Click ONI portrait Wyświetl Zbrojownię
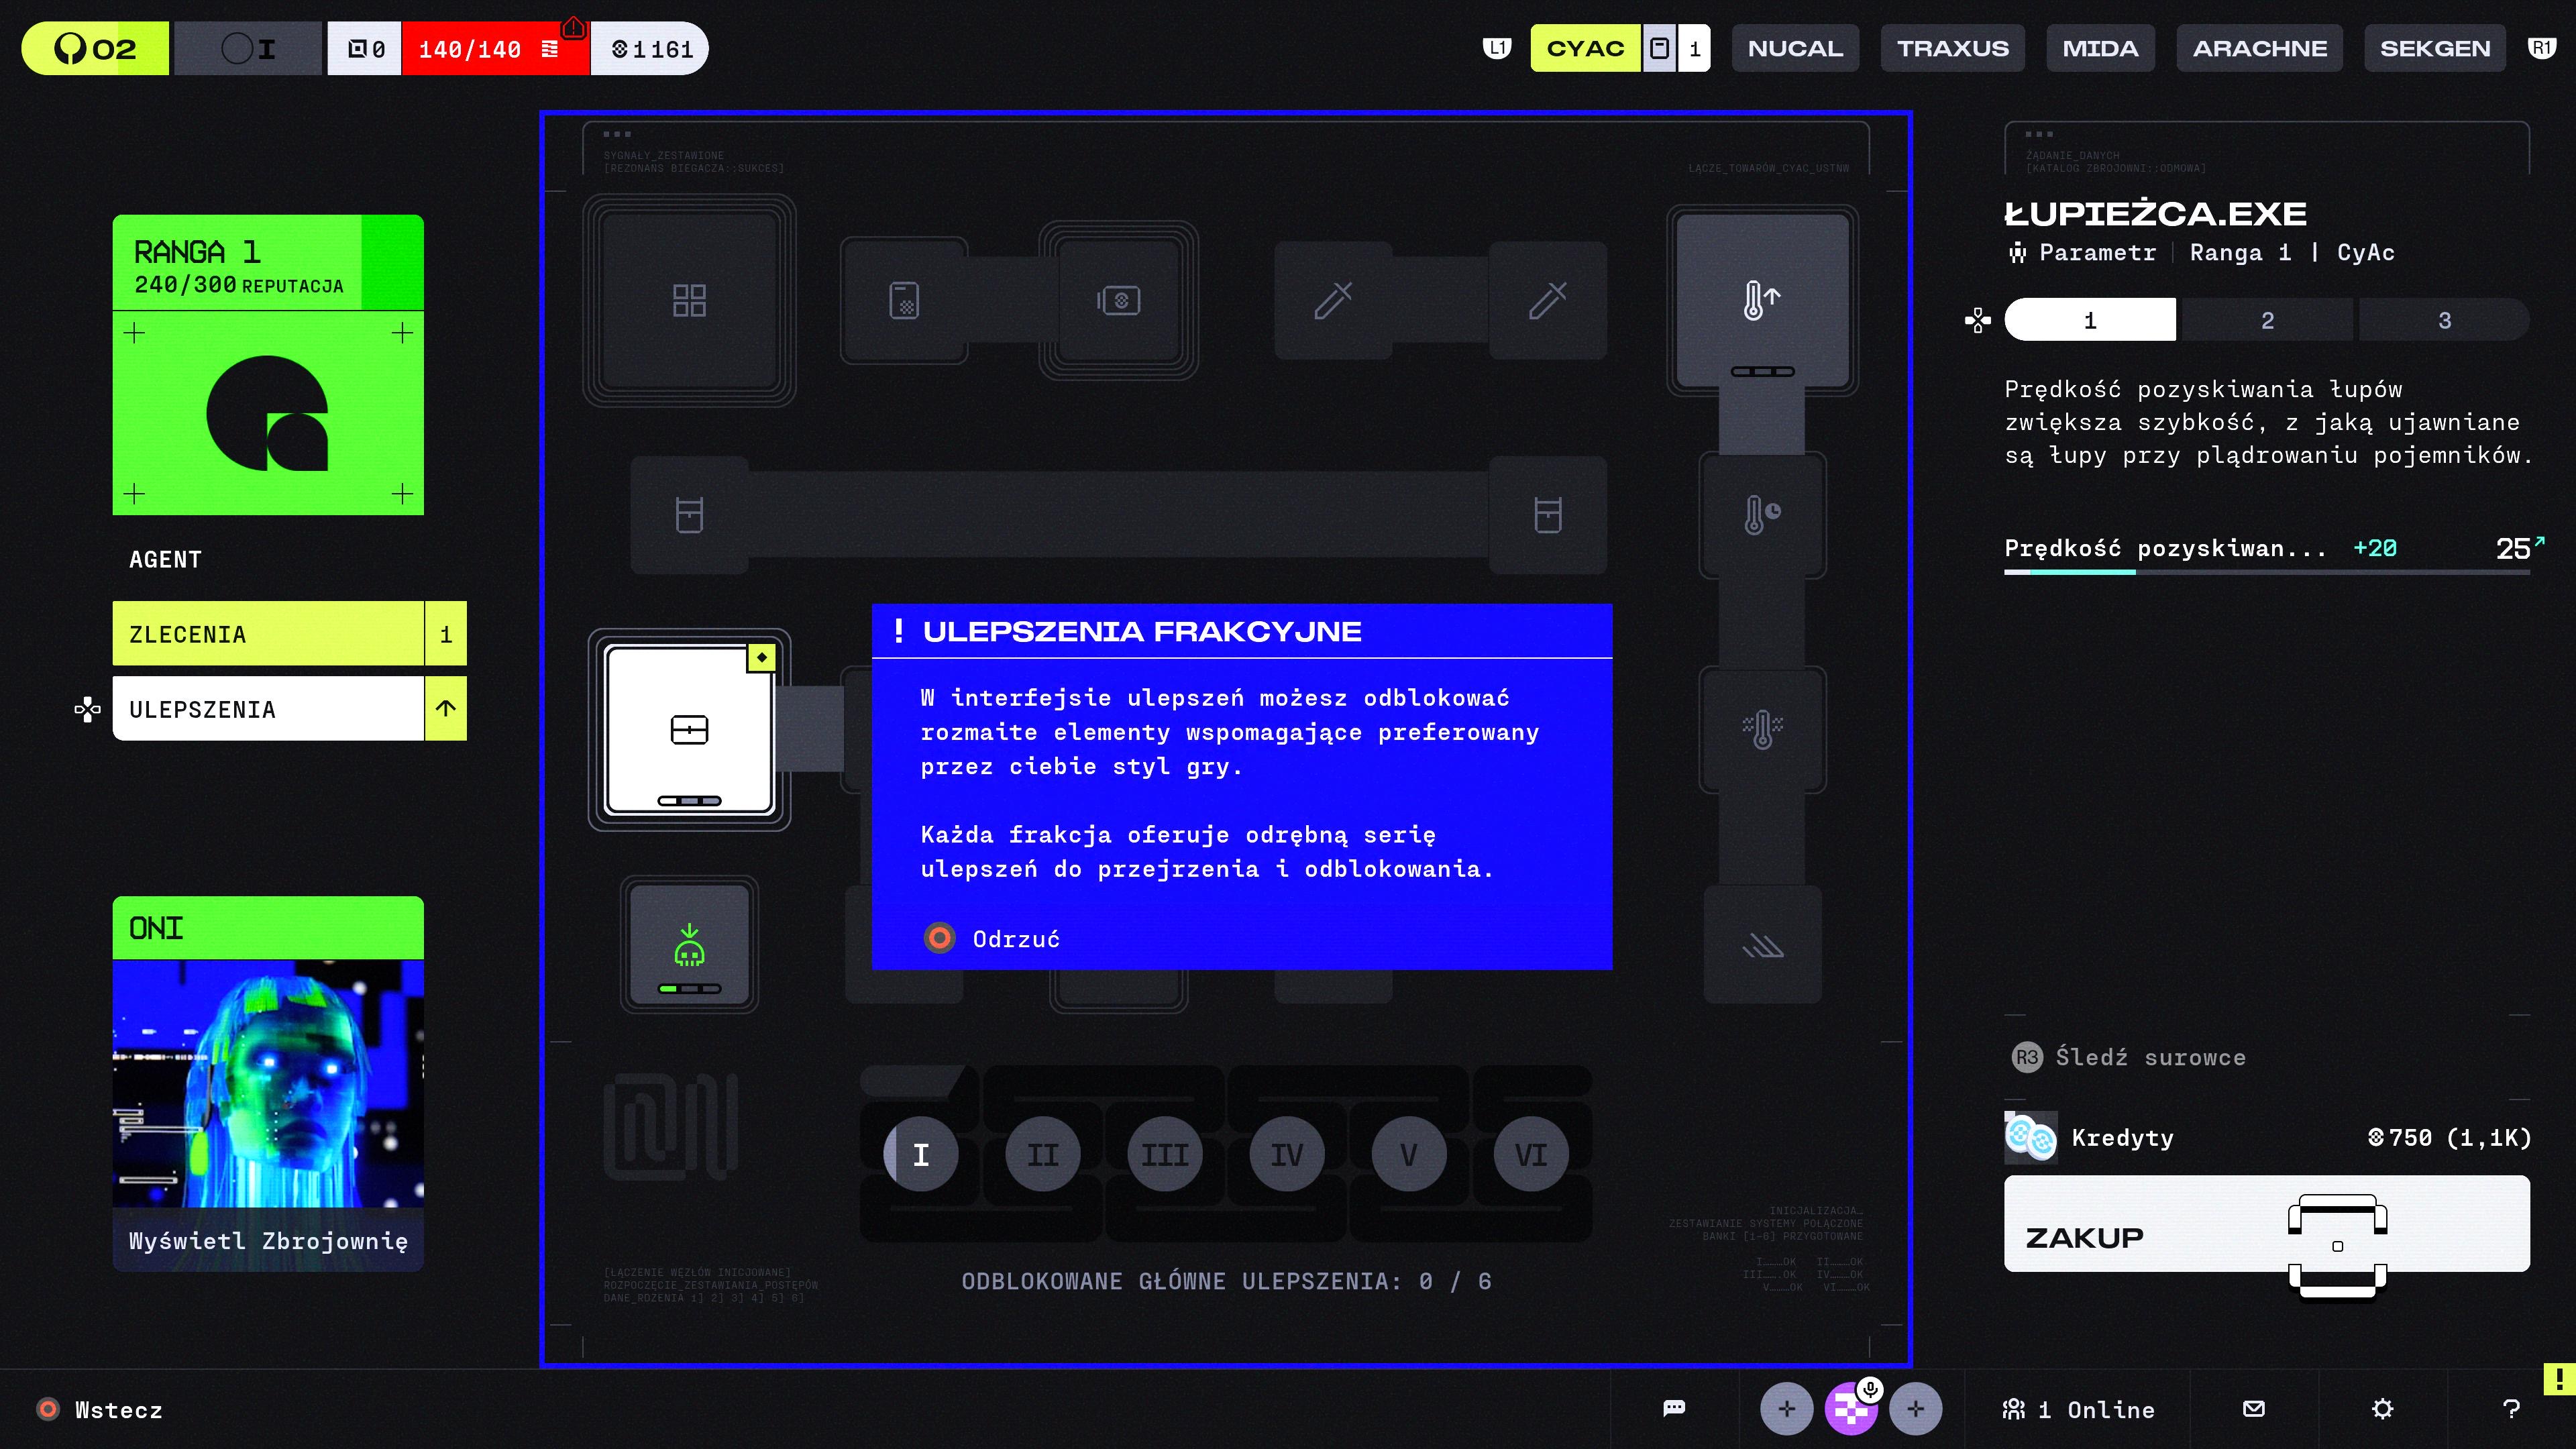 (x=268, y=1240)
